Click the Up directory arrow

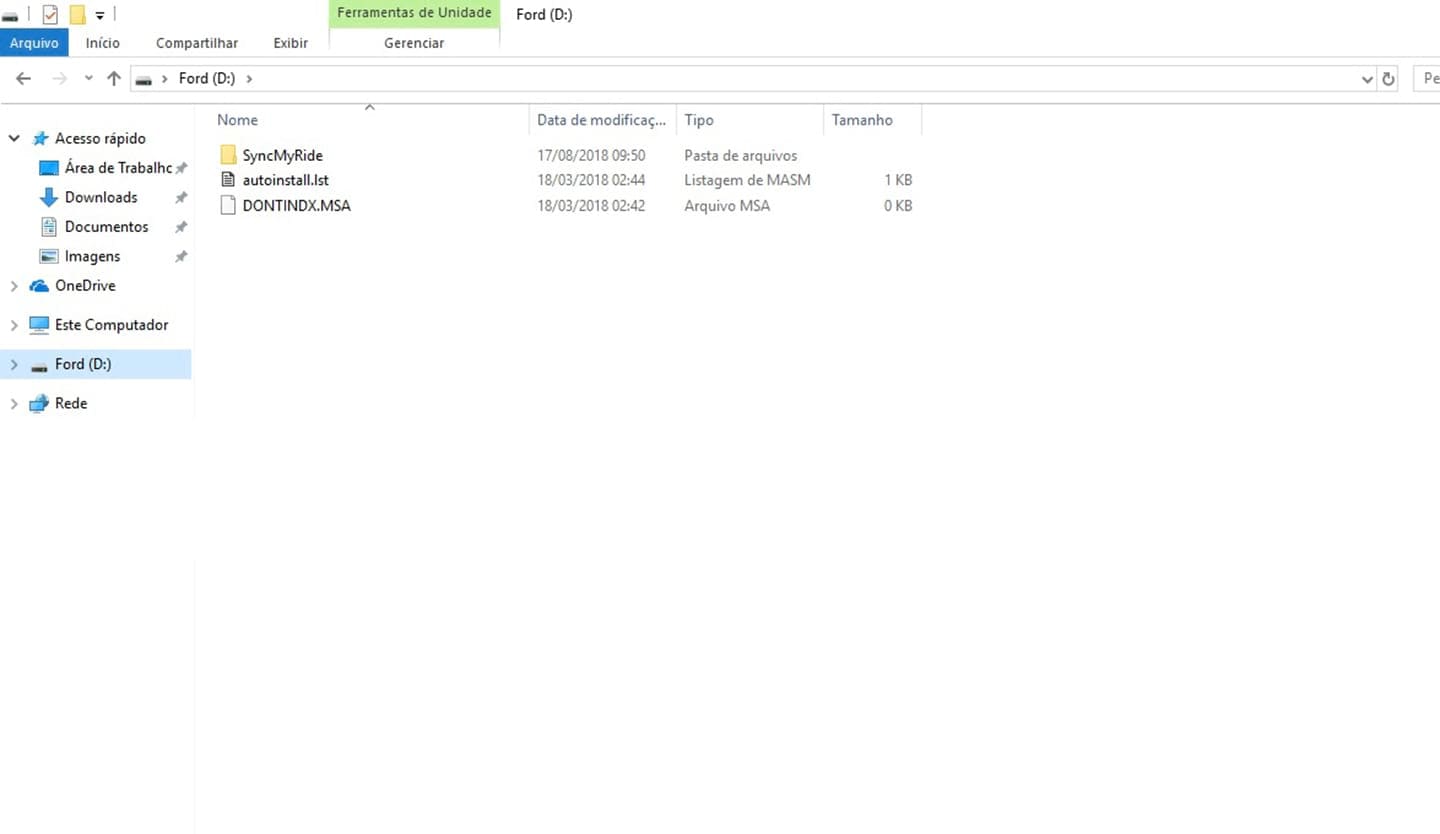(x=114, y=79)
